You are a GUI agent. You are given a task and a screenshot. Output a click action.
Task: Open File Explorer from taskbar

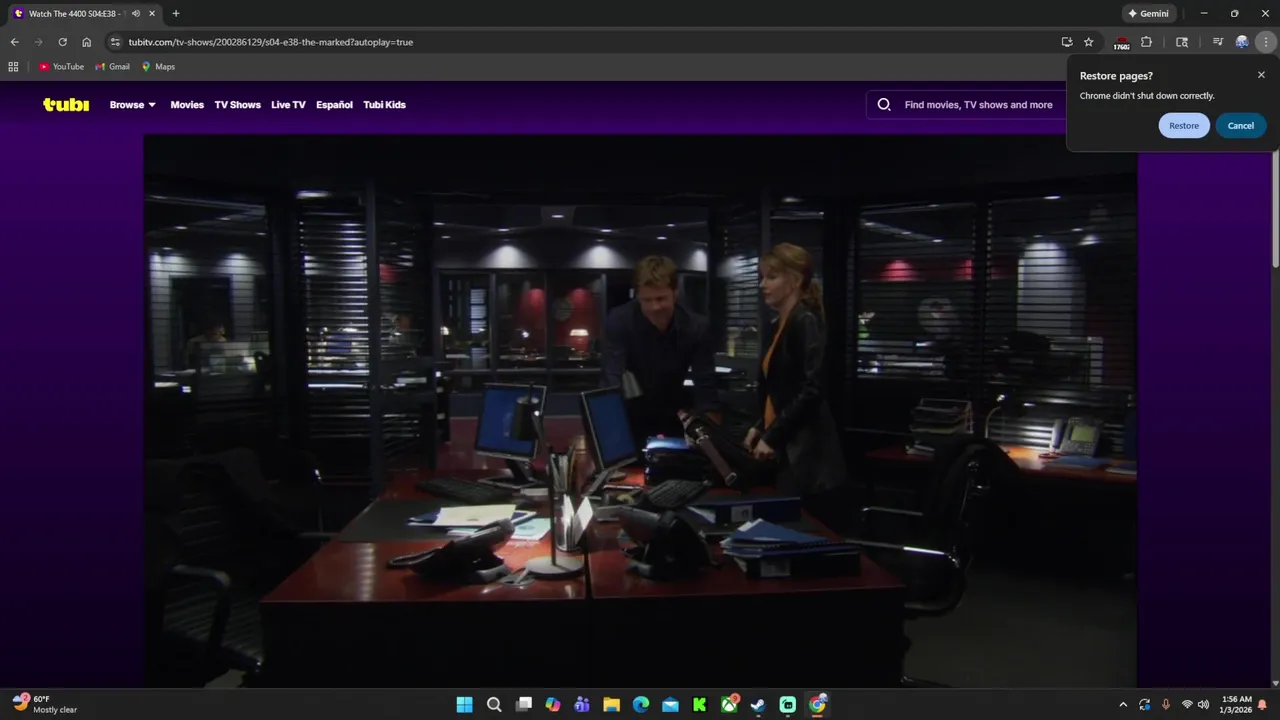tap(611, 704)
